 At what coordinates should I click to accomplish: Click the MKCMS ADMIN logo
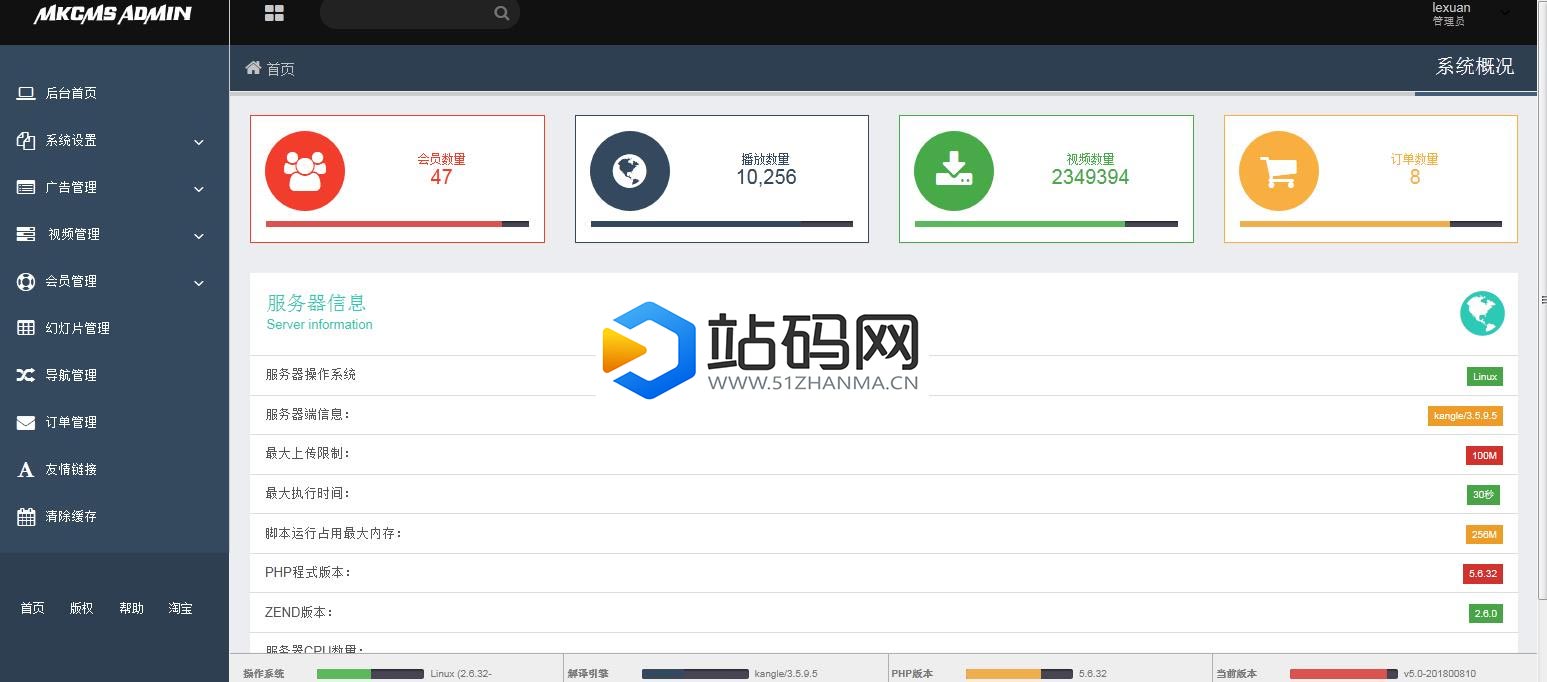point(113,14)
